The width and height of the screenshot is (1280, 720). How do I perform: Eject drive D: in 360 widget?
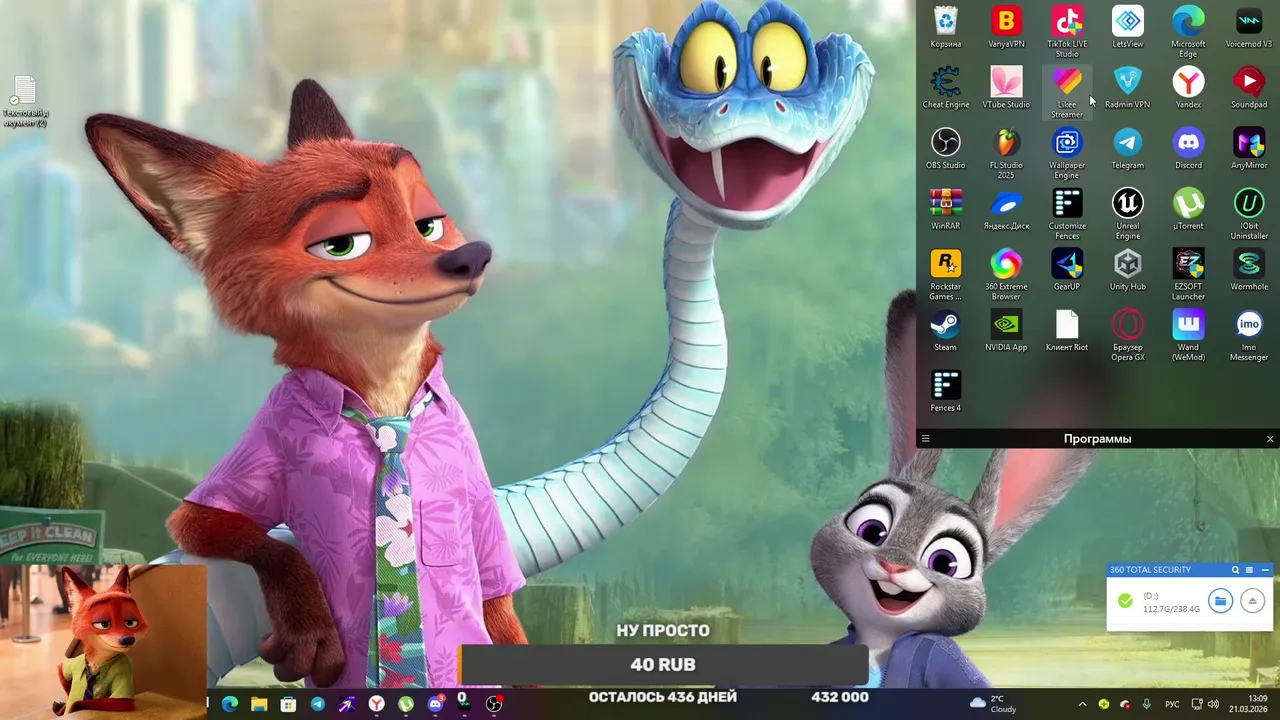[1252, 601]
